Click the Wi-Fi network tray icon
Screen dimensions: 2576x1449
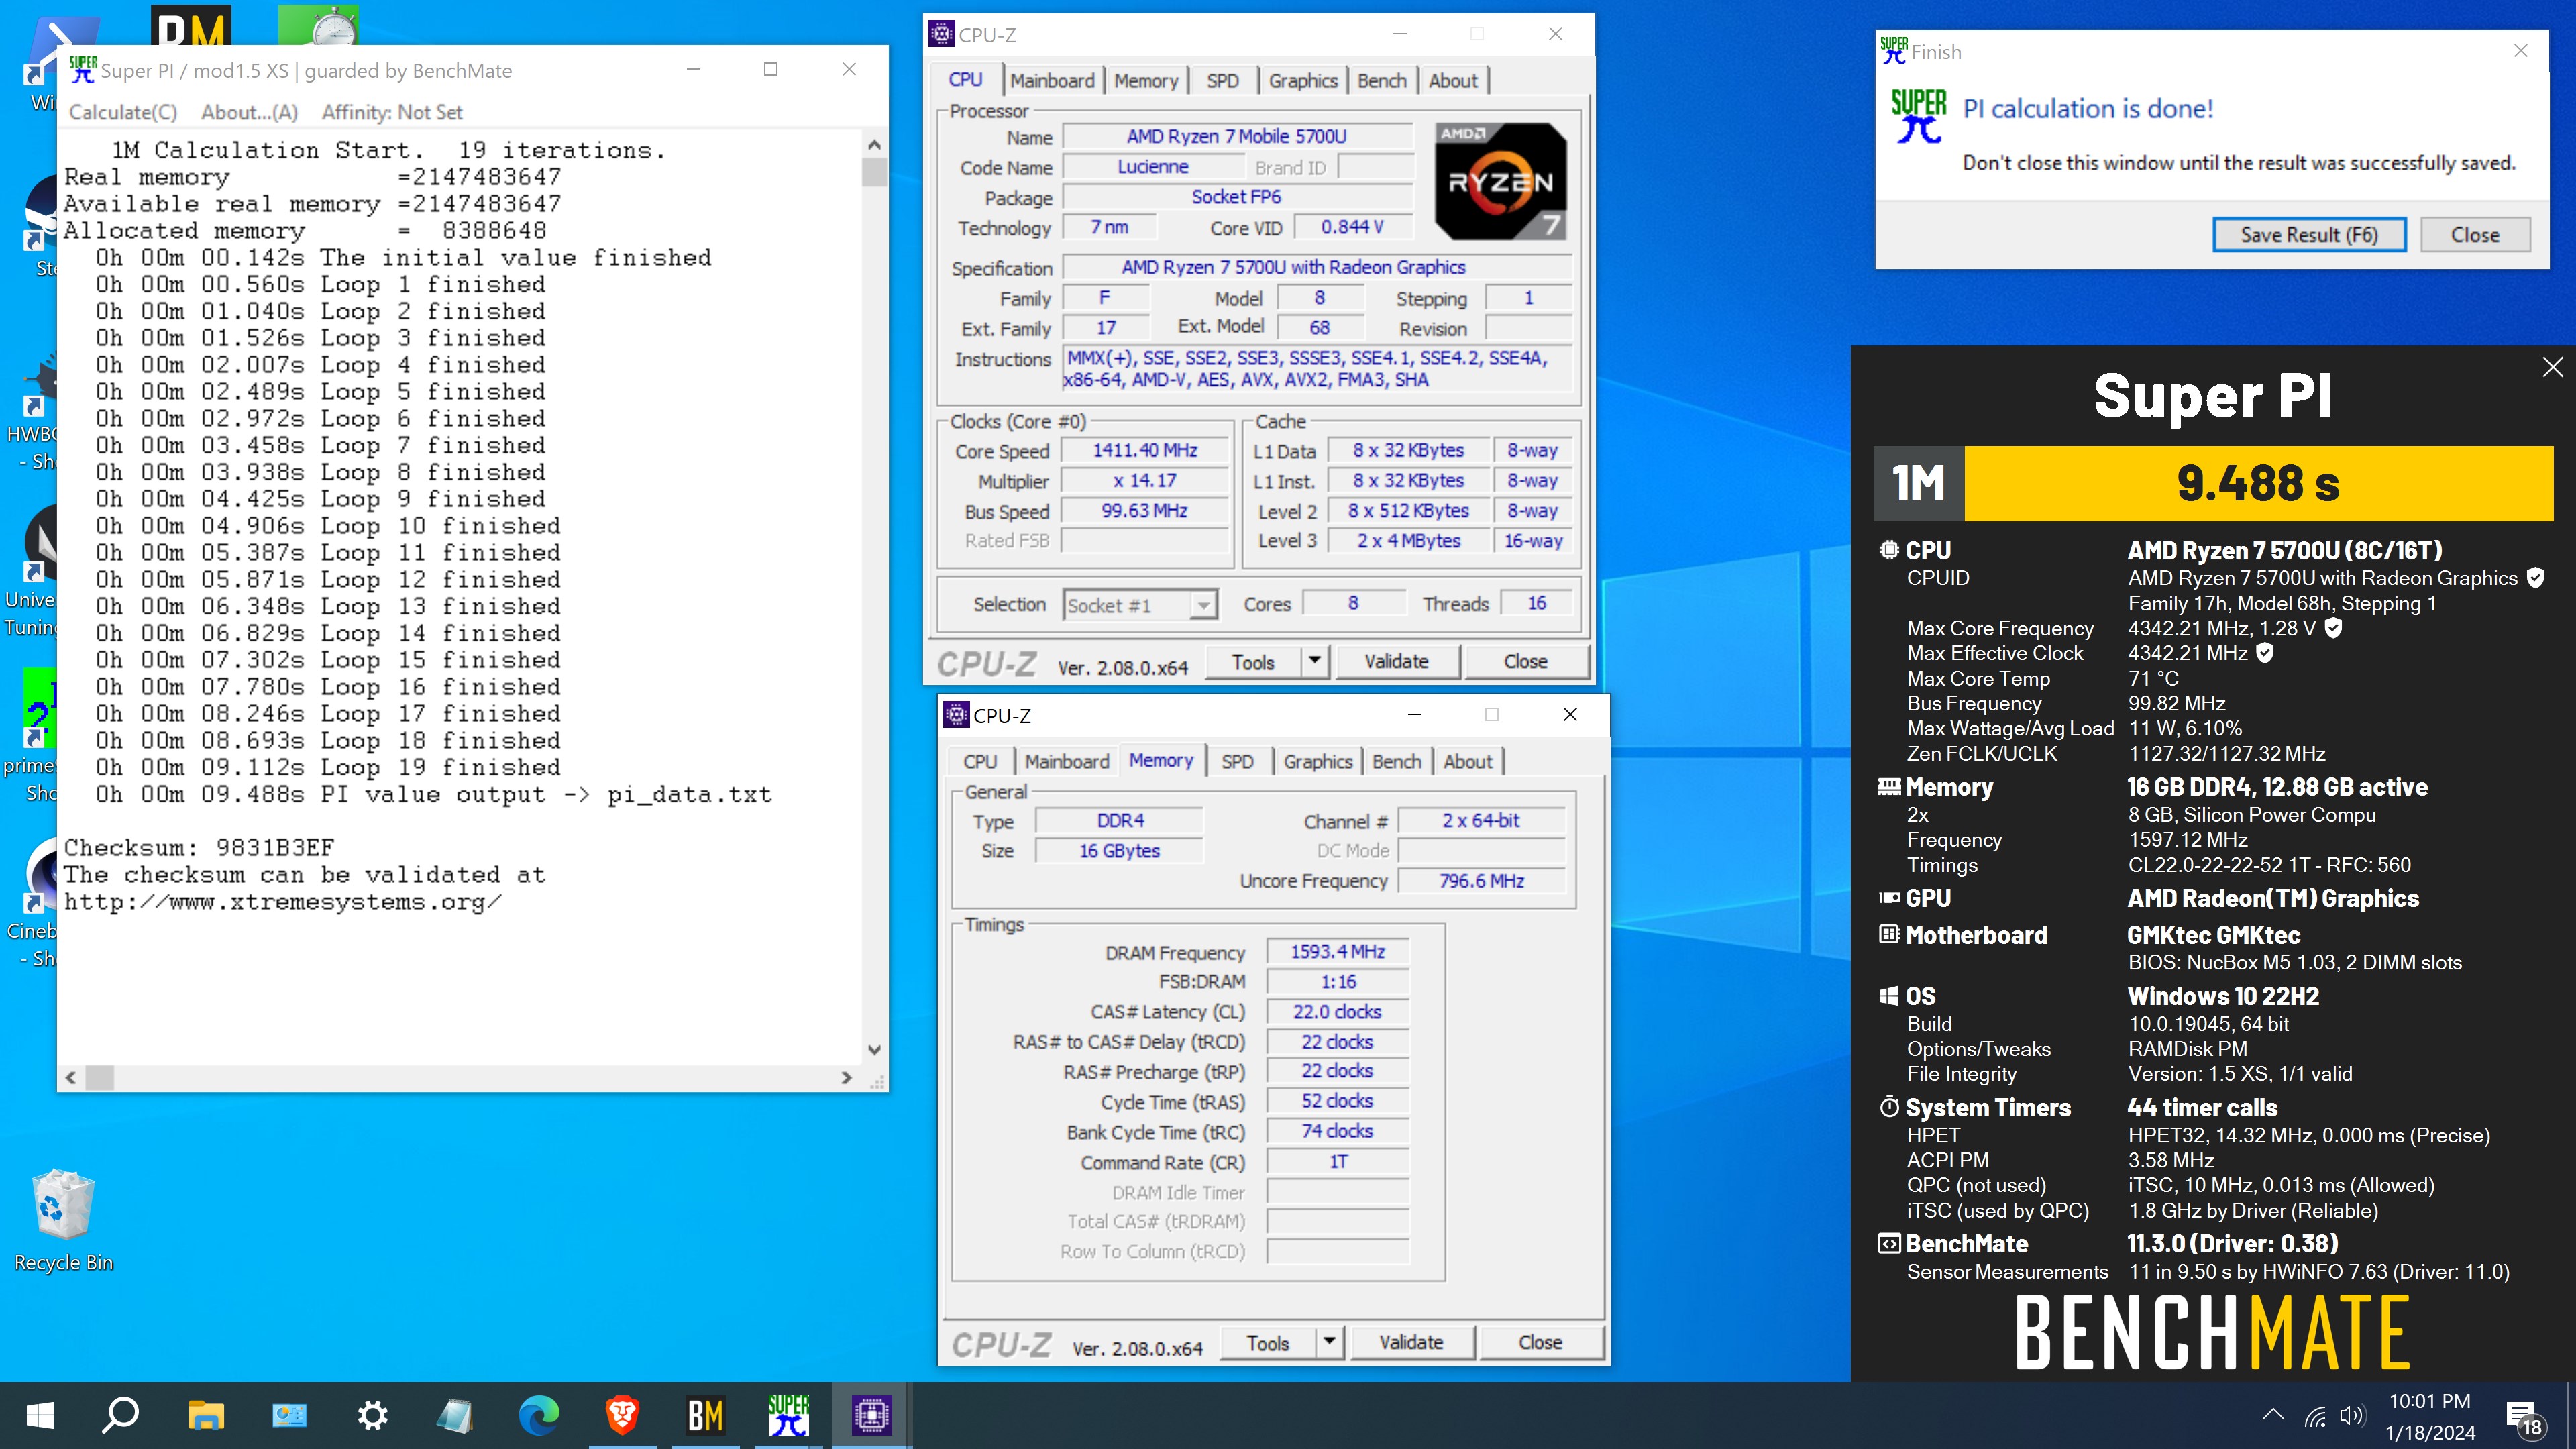[x=2314, y=1416]
